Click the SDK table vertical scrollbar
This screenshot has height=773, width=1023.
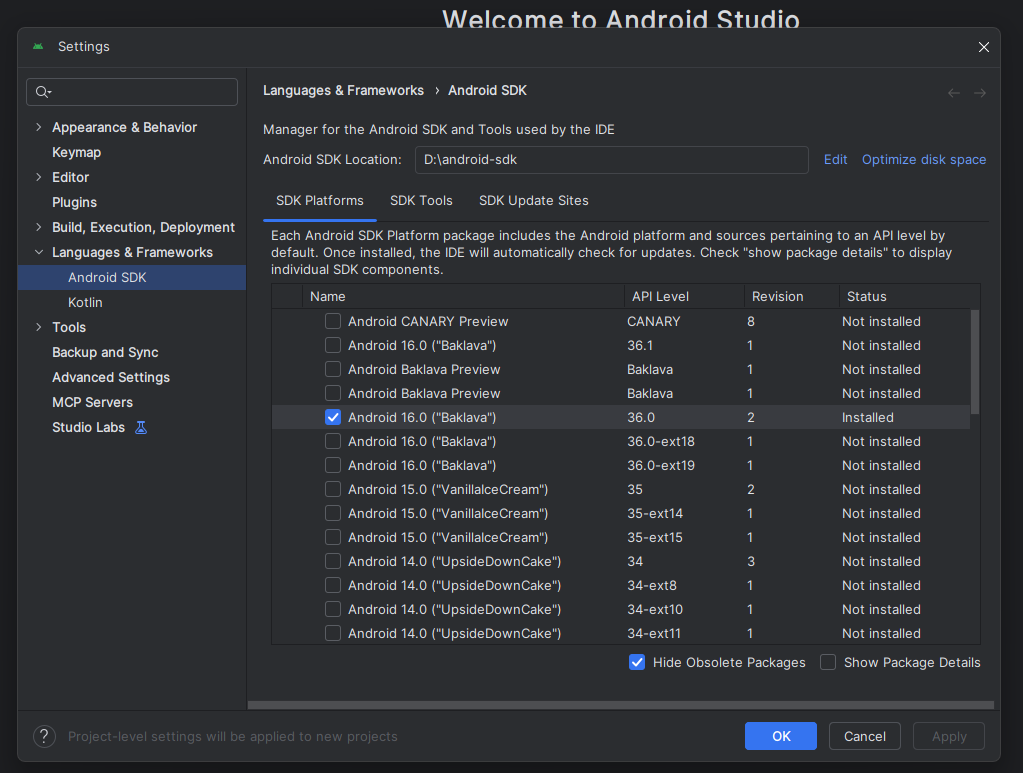[975, 362]
